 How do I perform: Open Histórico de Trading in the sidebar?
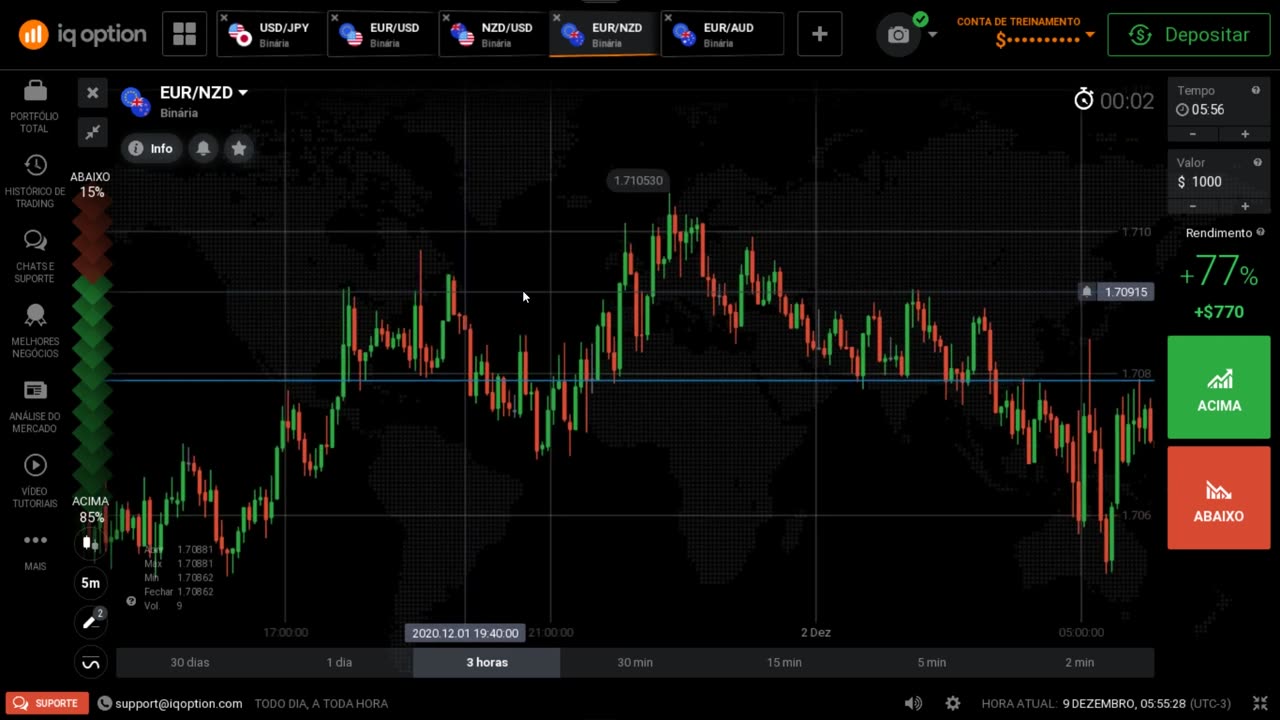[x=35, y=181]
